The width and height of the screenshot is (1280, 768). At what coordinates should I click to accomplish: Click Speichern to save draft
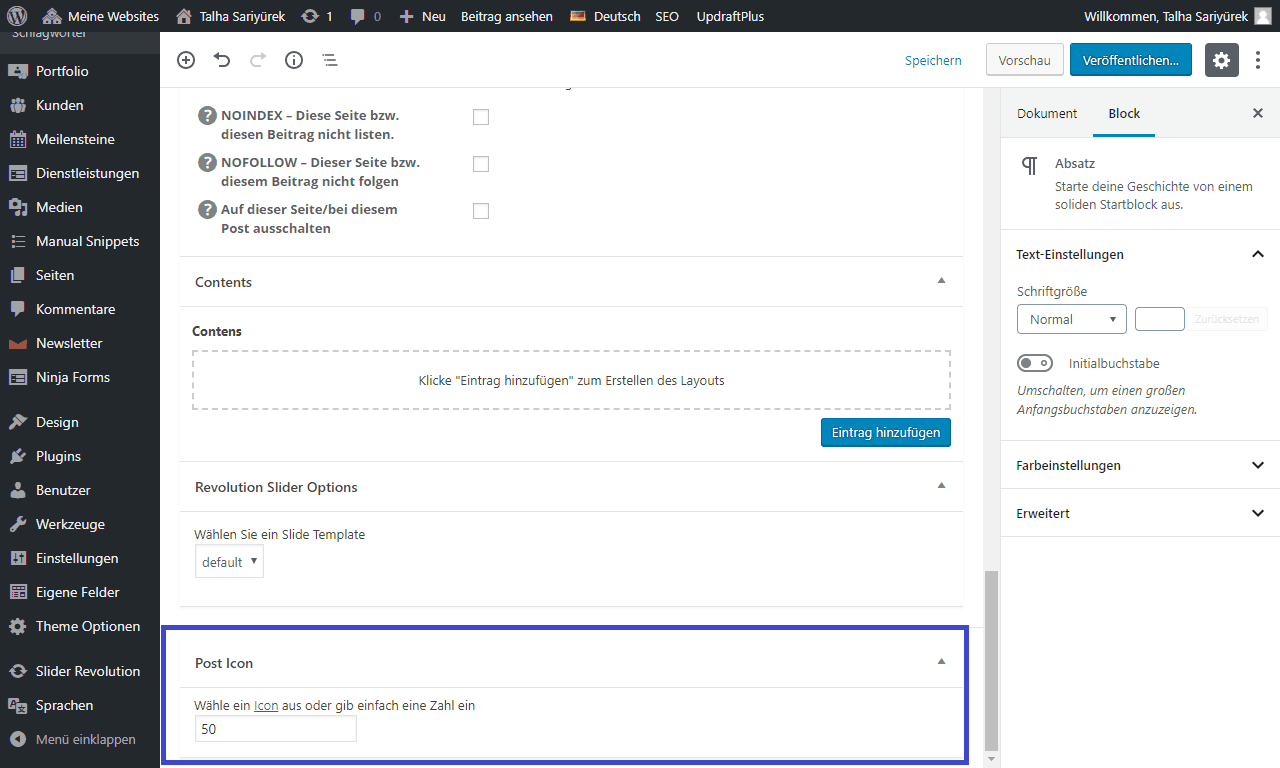933,60
